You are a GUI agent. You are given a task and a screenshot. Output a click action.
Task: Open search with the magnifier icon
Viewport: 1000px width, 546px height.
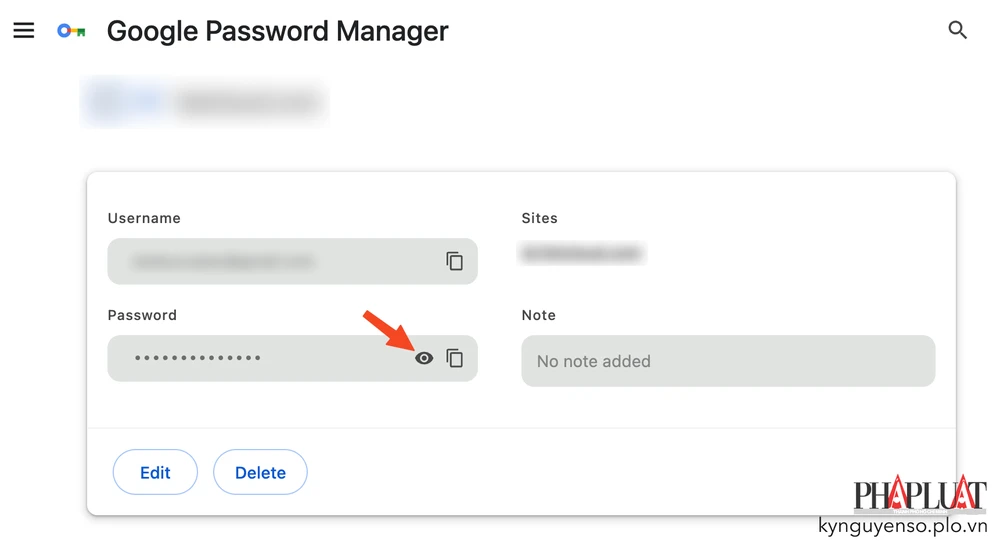coord(957,31)
